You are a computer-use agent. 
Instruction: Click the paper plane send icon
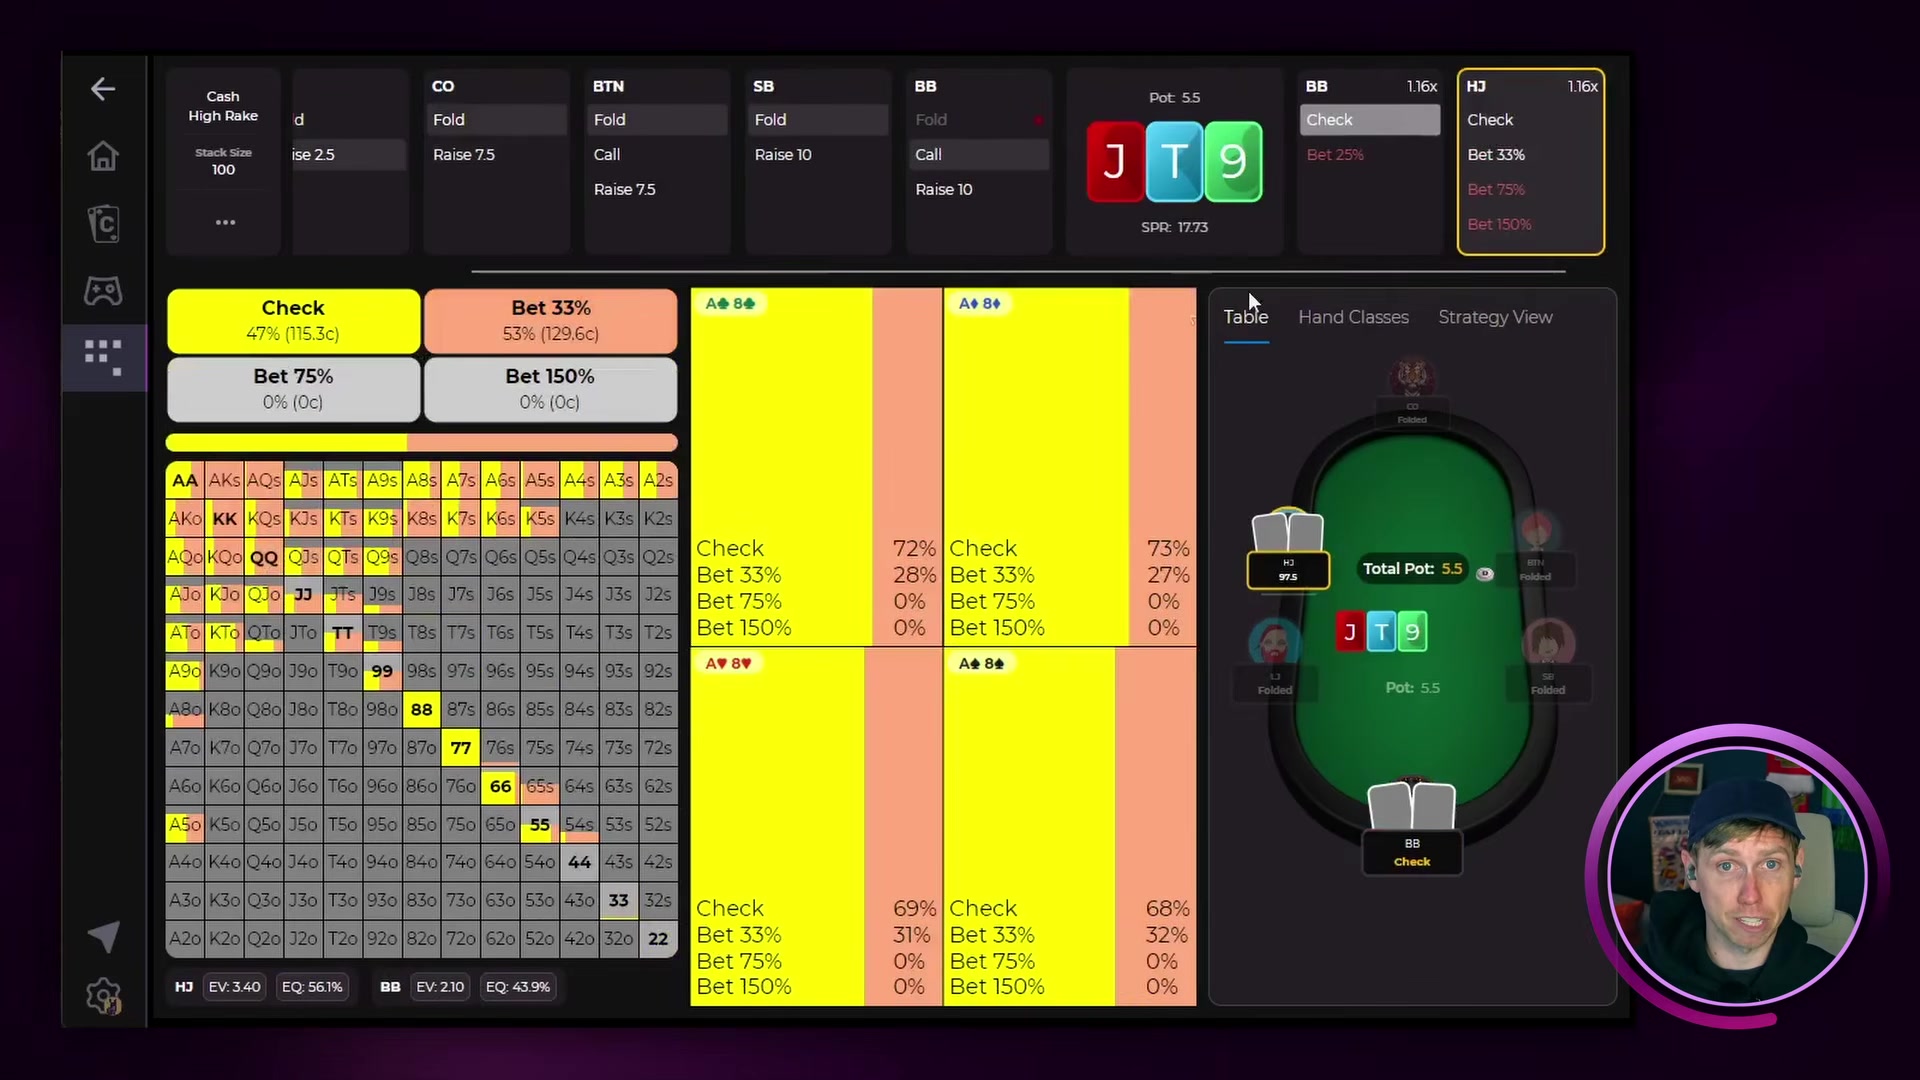pos(103,936)
